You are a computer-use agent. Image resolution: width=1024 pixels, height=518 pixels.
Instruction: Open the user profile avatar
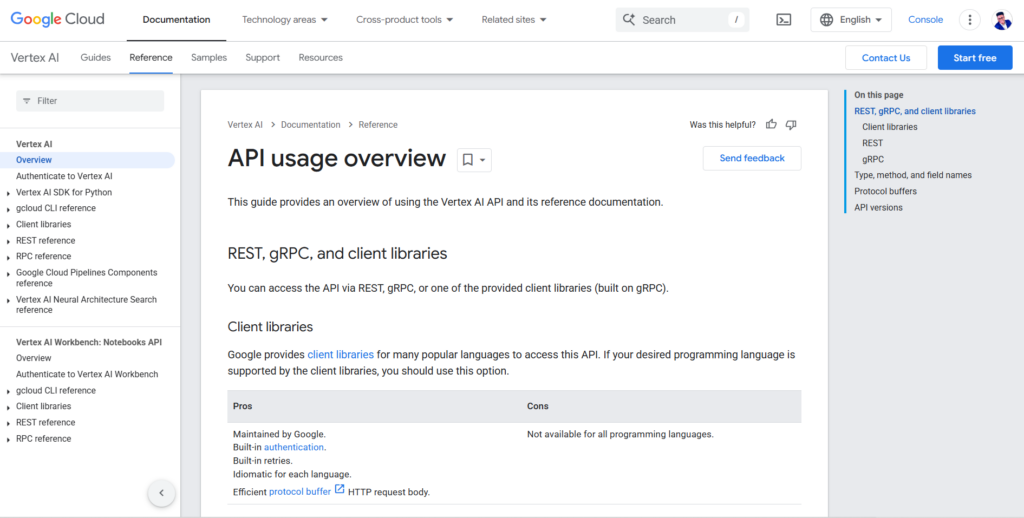coord(1002,20)
